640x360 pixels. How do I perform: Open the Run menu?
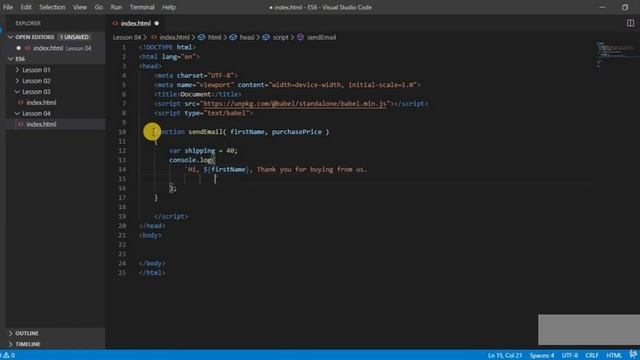tap(116, 7)
